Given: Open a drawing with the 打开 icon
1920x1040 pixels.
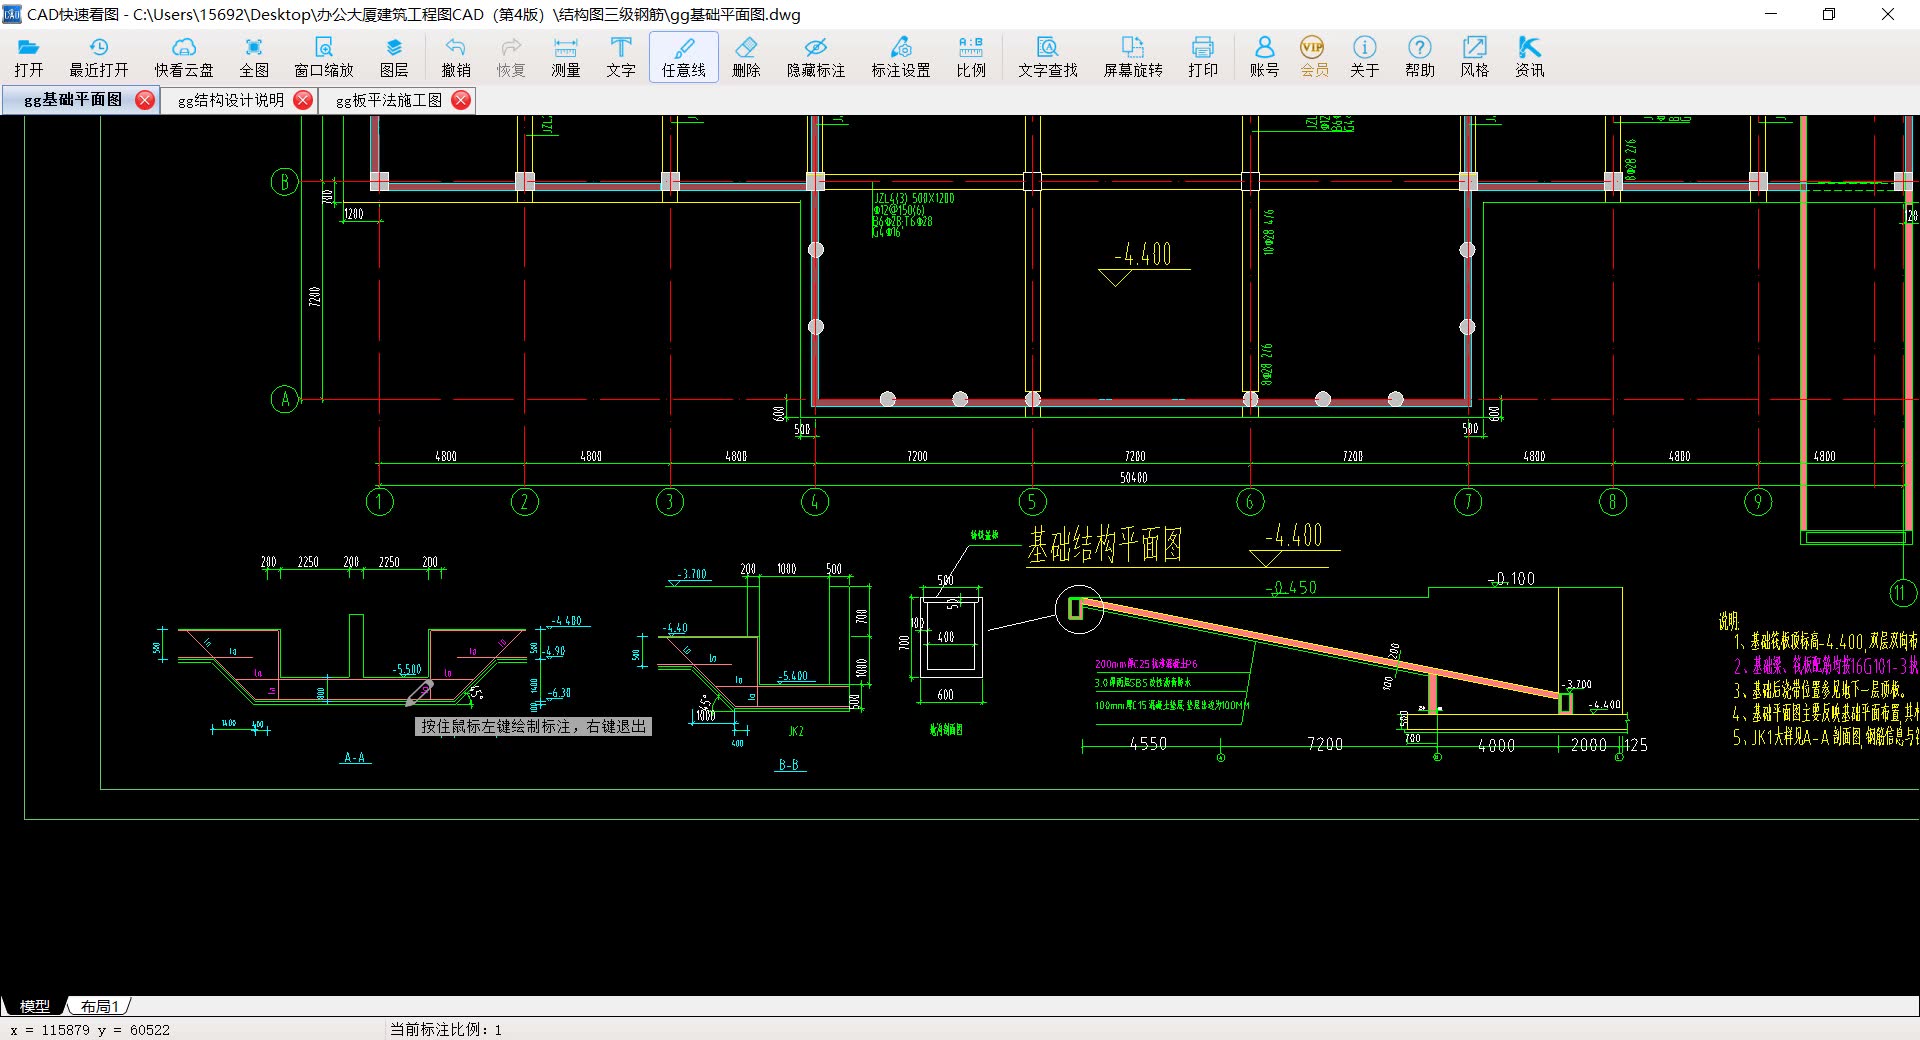Looking at the screenshot, I should 29,57.
